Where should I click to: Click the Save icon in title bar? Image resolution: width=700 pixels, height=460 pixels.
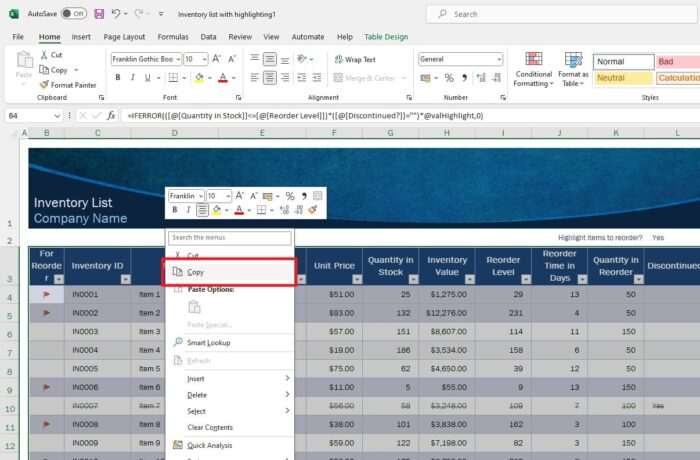click(98, 14)
